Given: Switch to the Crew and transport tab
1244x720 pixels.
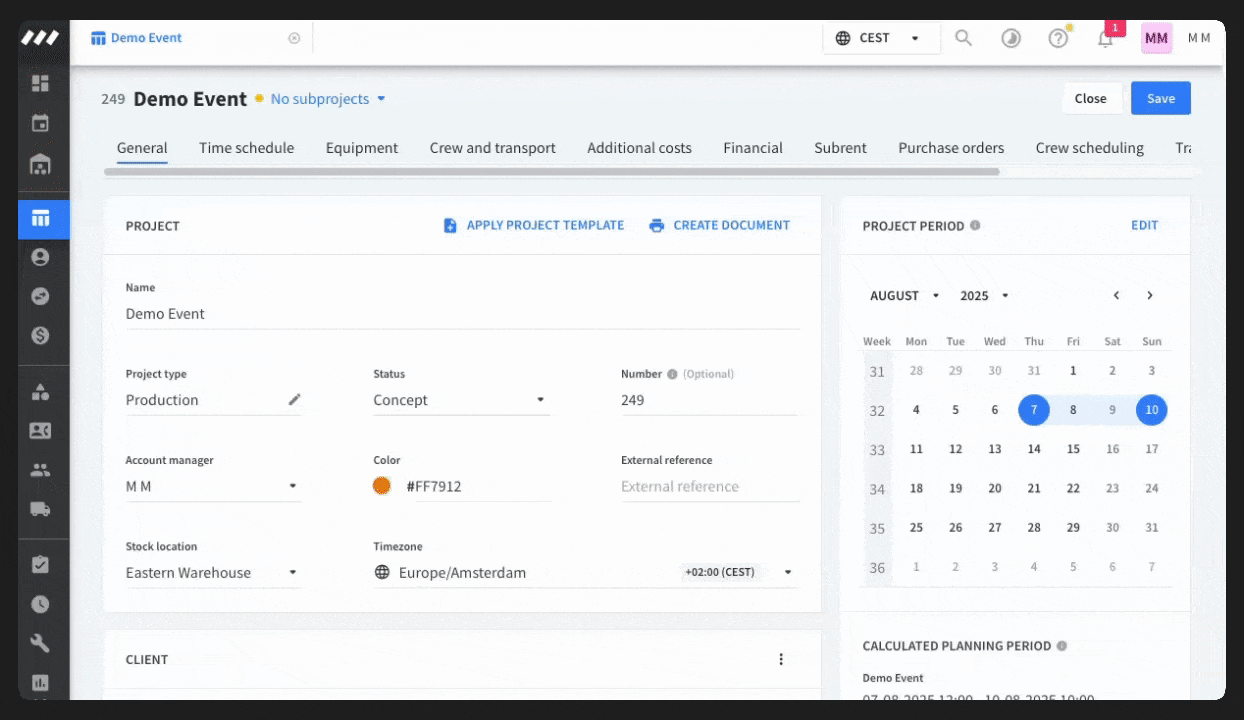Looking at the screenshot, I should tap(493, 148).
